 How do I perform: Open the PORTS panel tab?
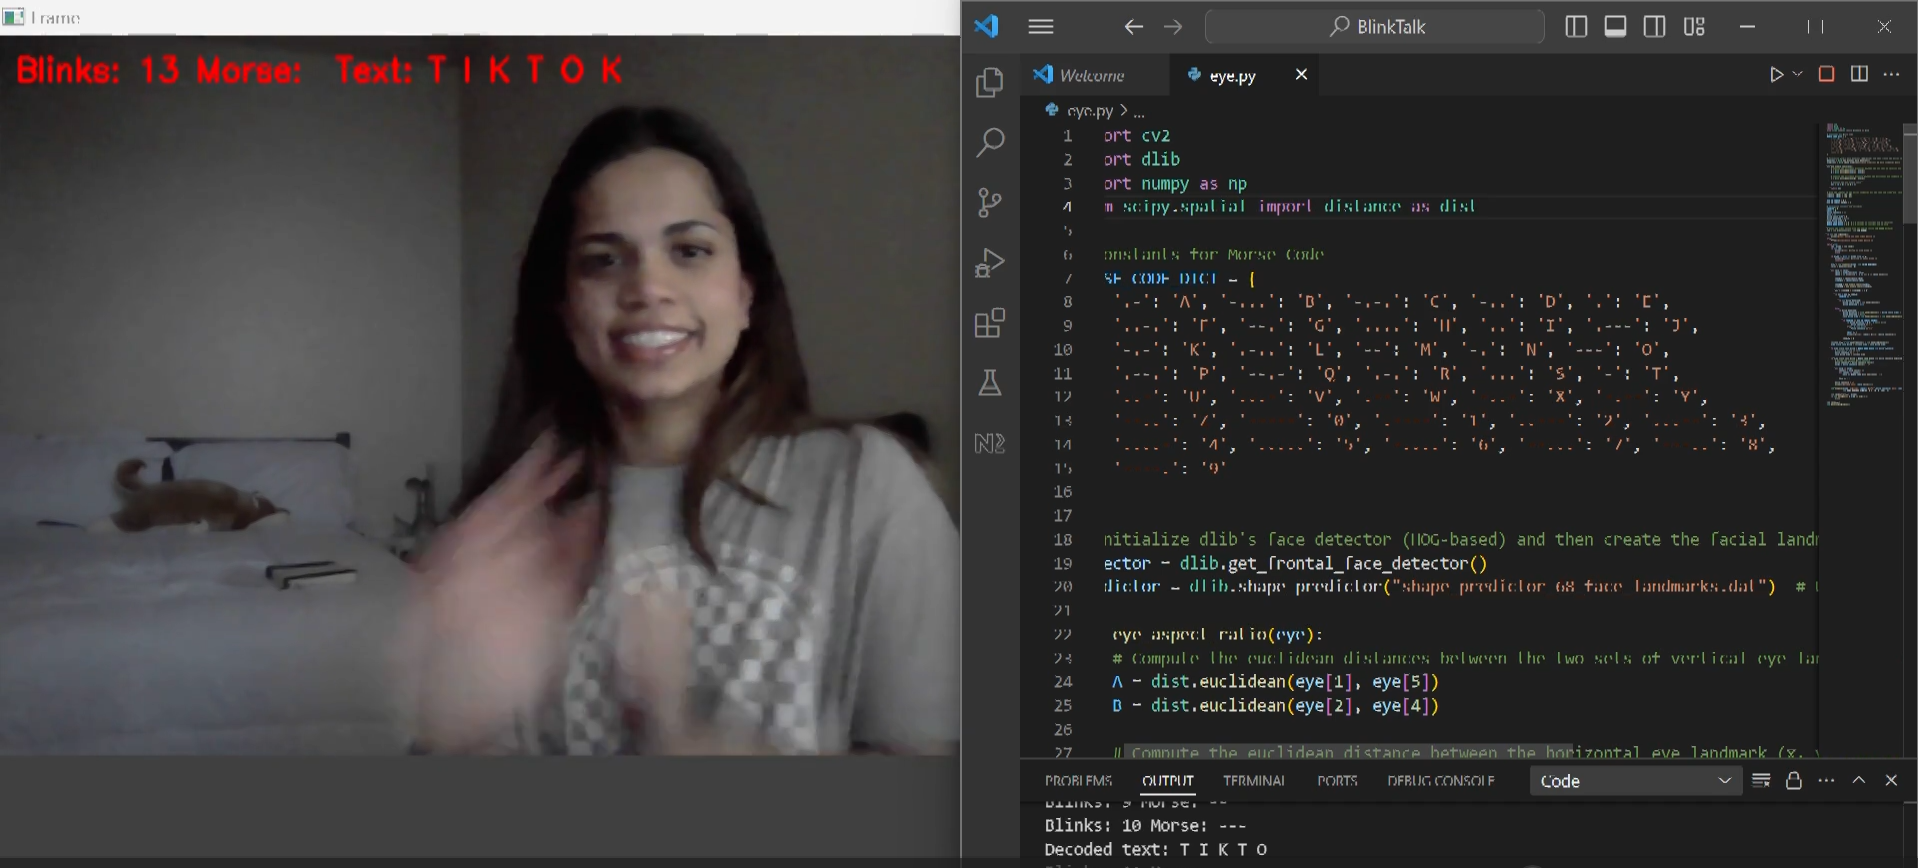[1337, 781]
